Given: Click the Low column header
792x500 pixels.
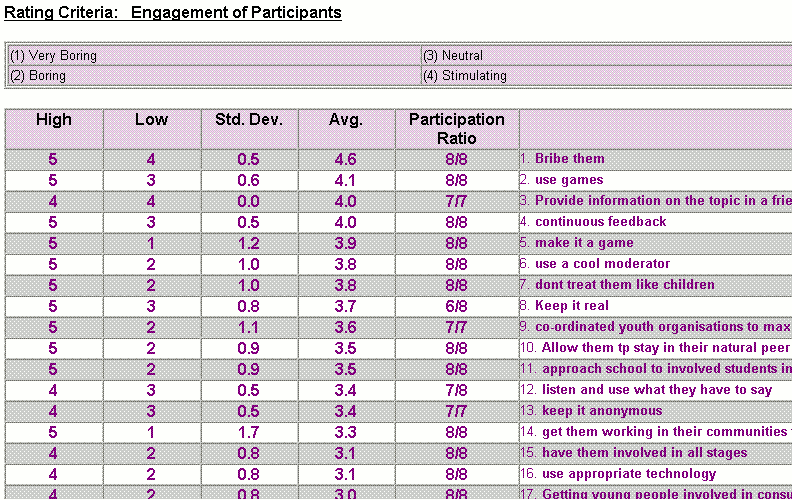Looking at the screenshot, I should click(x=152, y=120).
